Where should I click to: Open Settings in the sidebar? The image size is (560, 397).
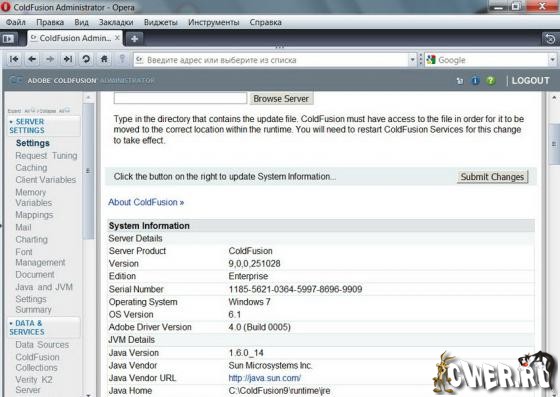[x=32, y=143]
